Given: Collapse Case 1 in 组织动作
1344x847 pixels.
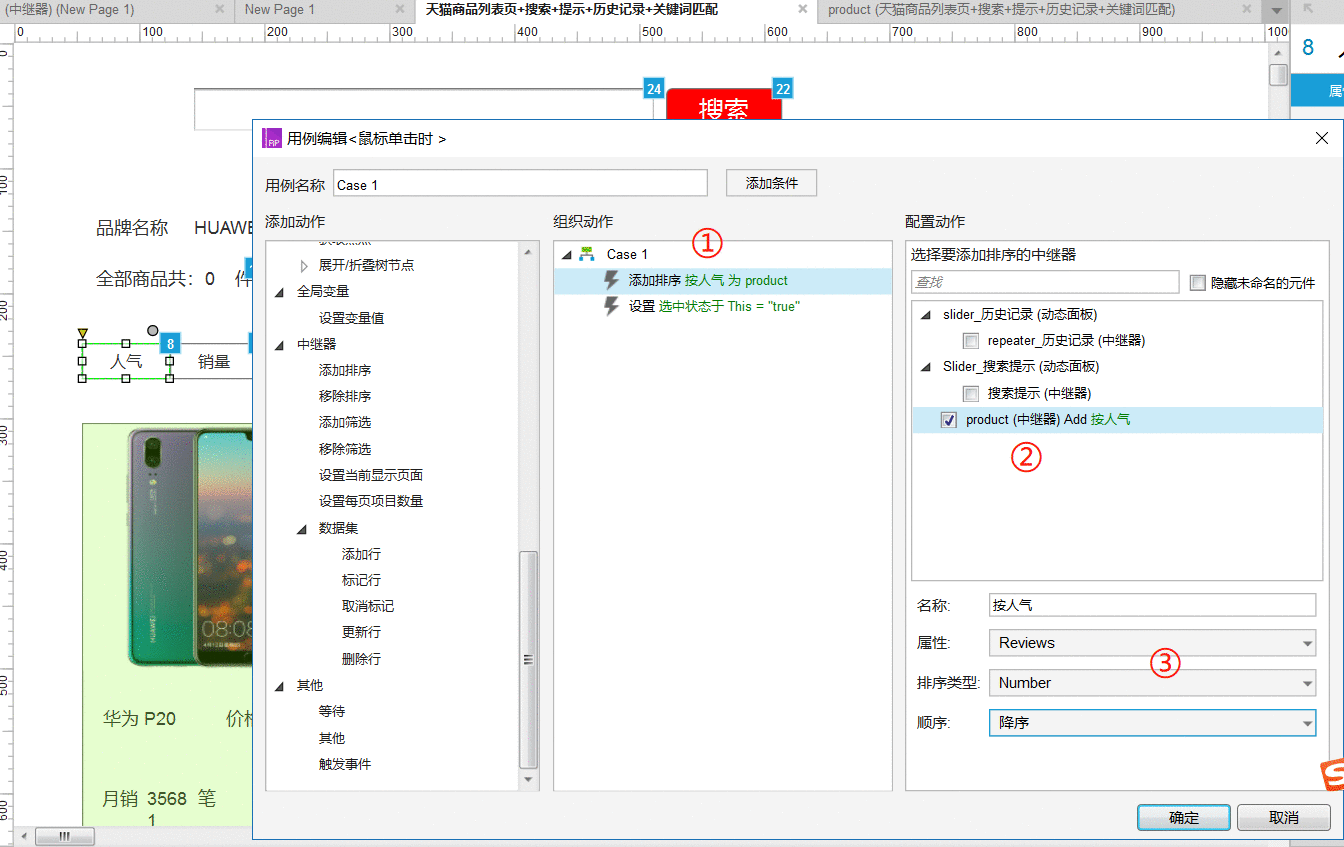Looking at the screenshot, I should point(567,255).
